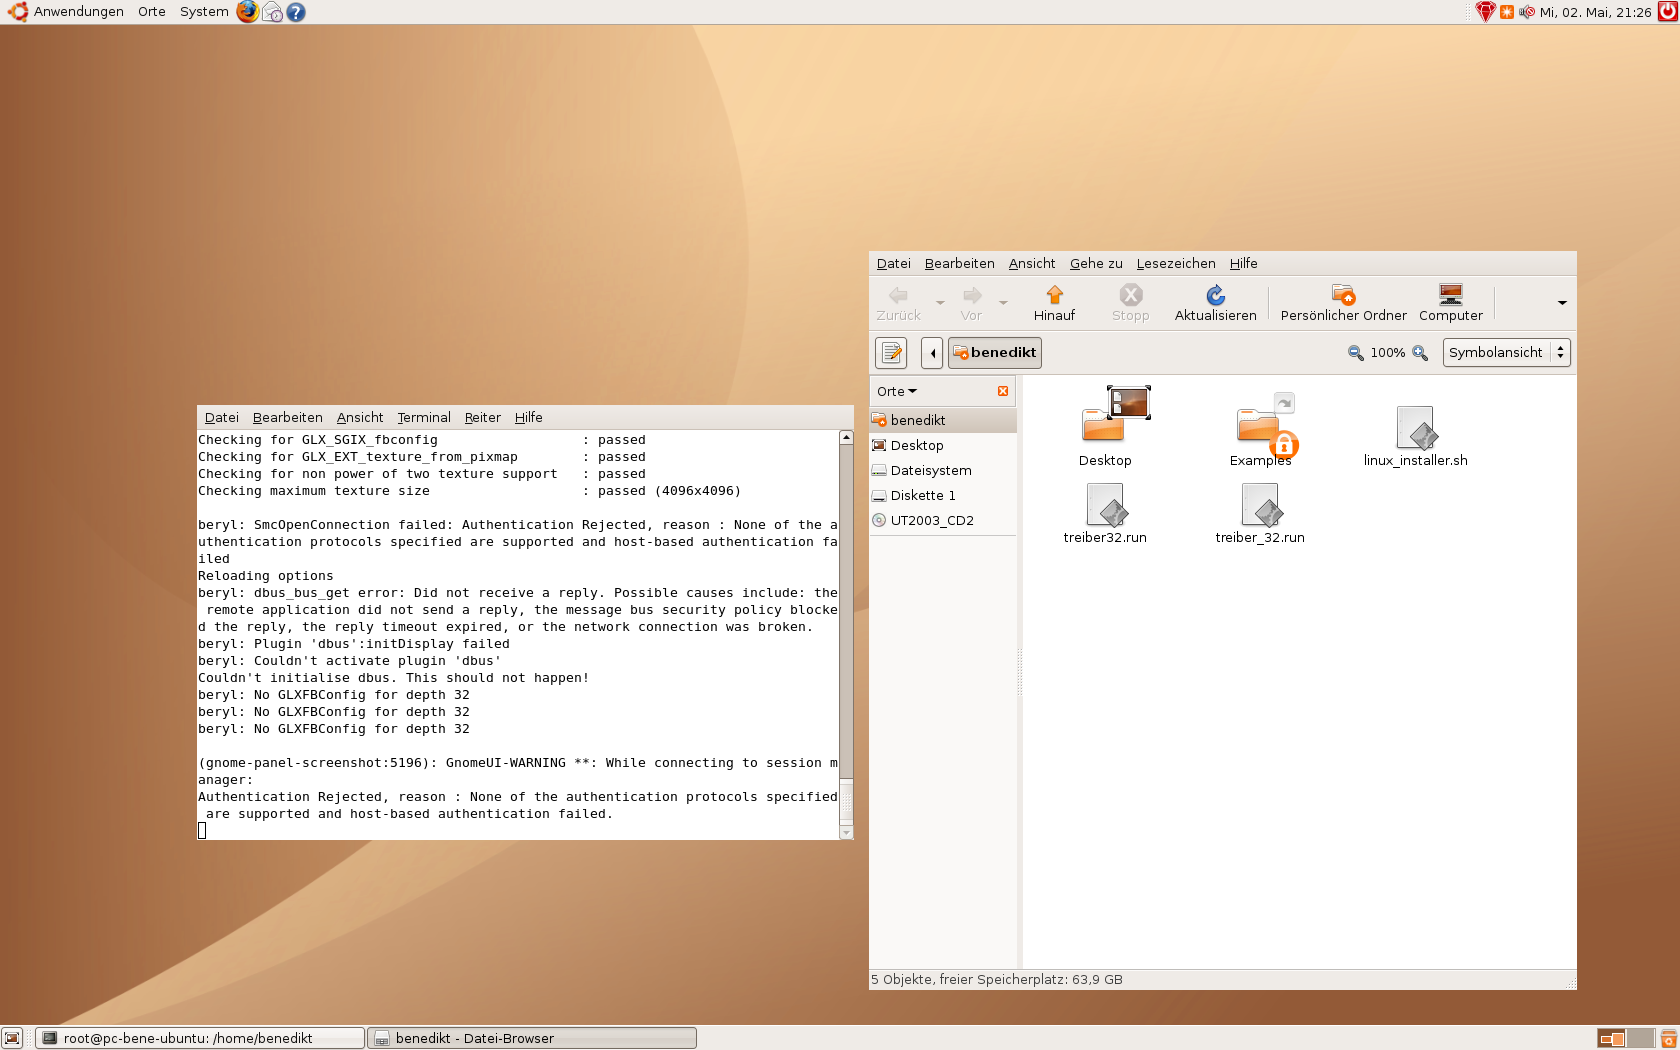Select Diskette 1 in the Orte sidebar

(x=943, y=495)
